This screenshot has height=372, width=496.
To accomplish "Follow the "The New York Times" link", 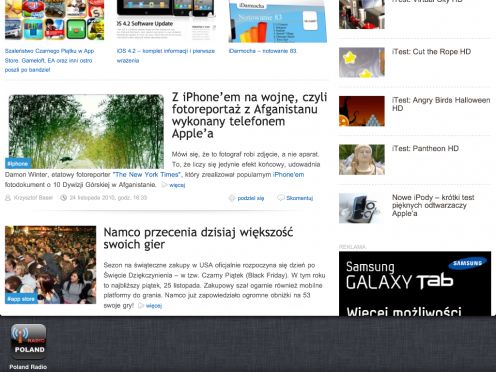I will (147, 175).
